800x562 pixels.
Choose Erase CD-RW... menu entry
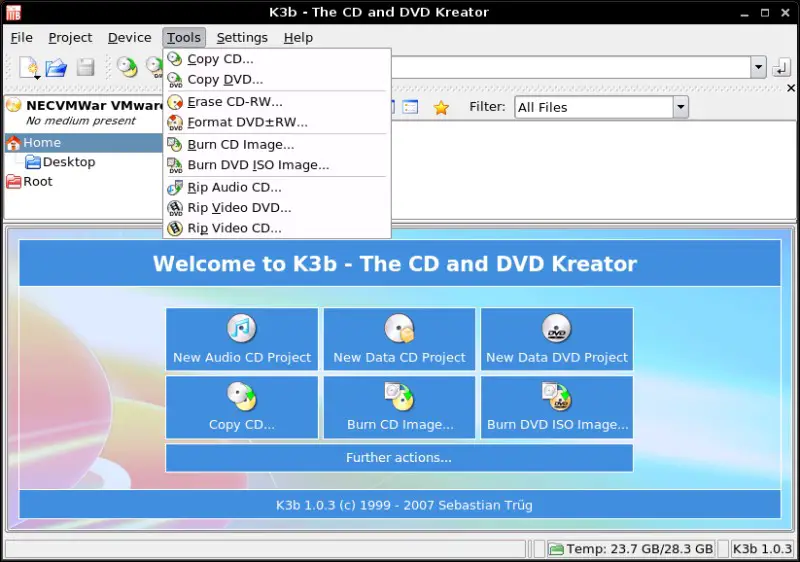[277, 102]
